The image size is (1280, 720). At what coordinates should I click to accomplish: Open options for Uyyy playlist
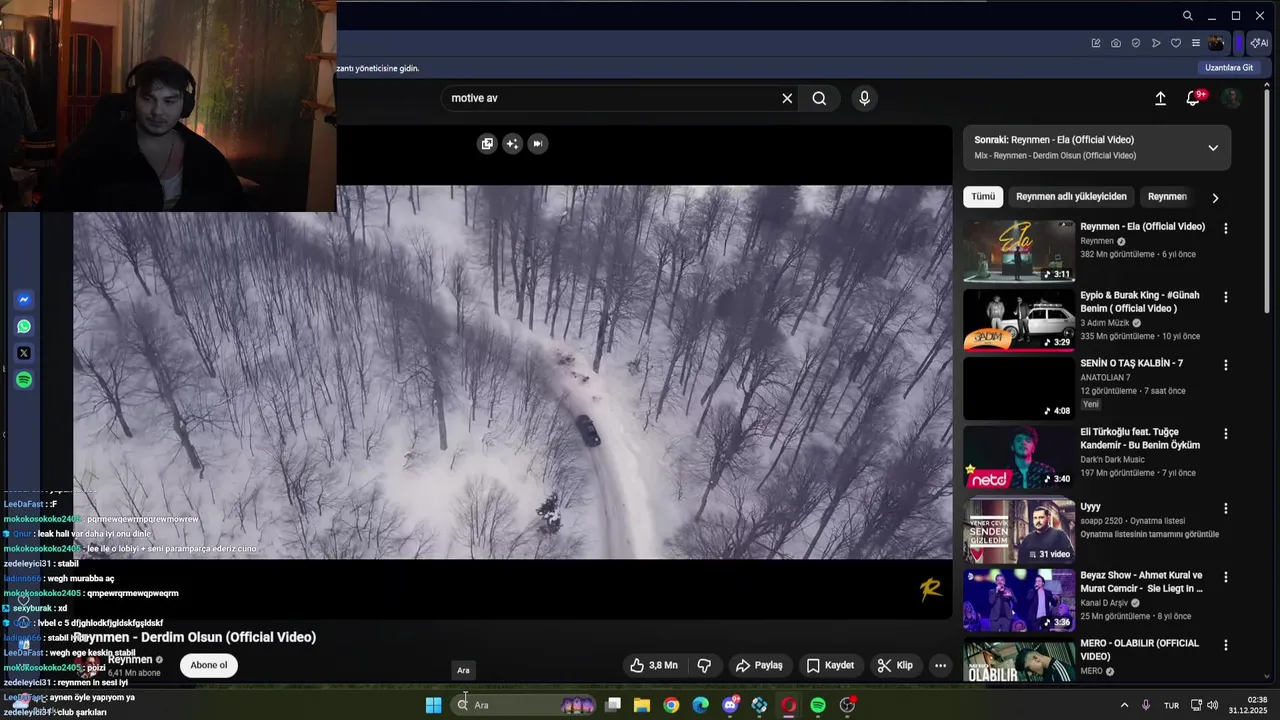pos(1225,508)
